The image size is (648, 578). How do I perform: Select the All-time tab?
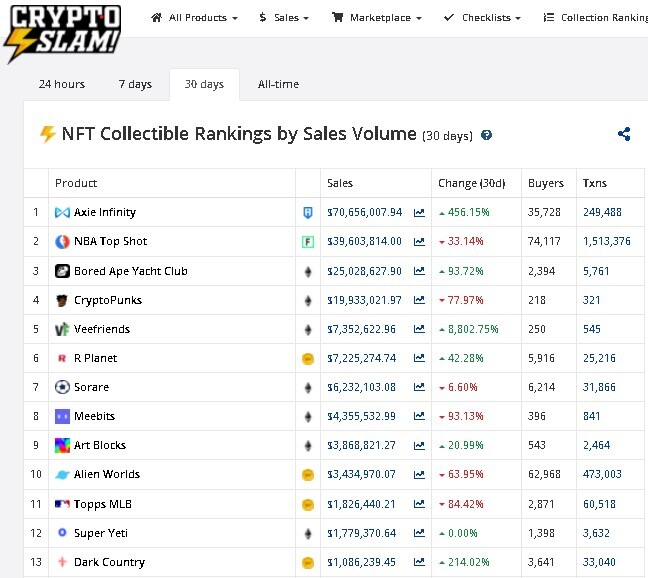(278, 84)
